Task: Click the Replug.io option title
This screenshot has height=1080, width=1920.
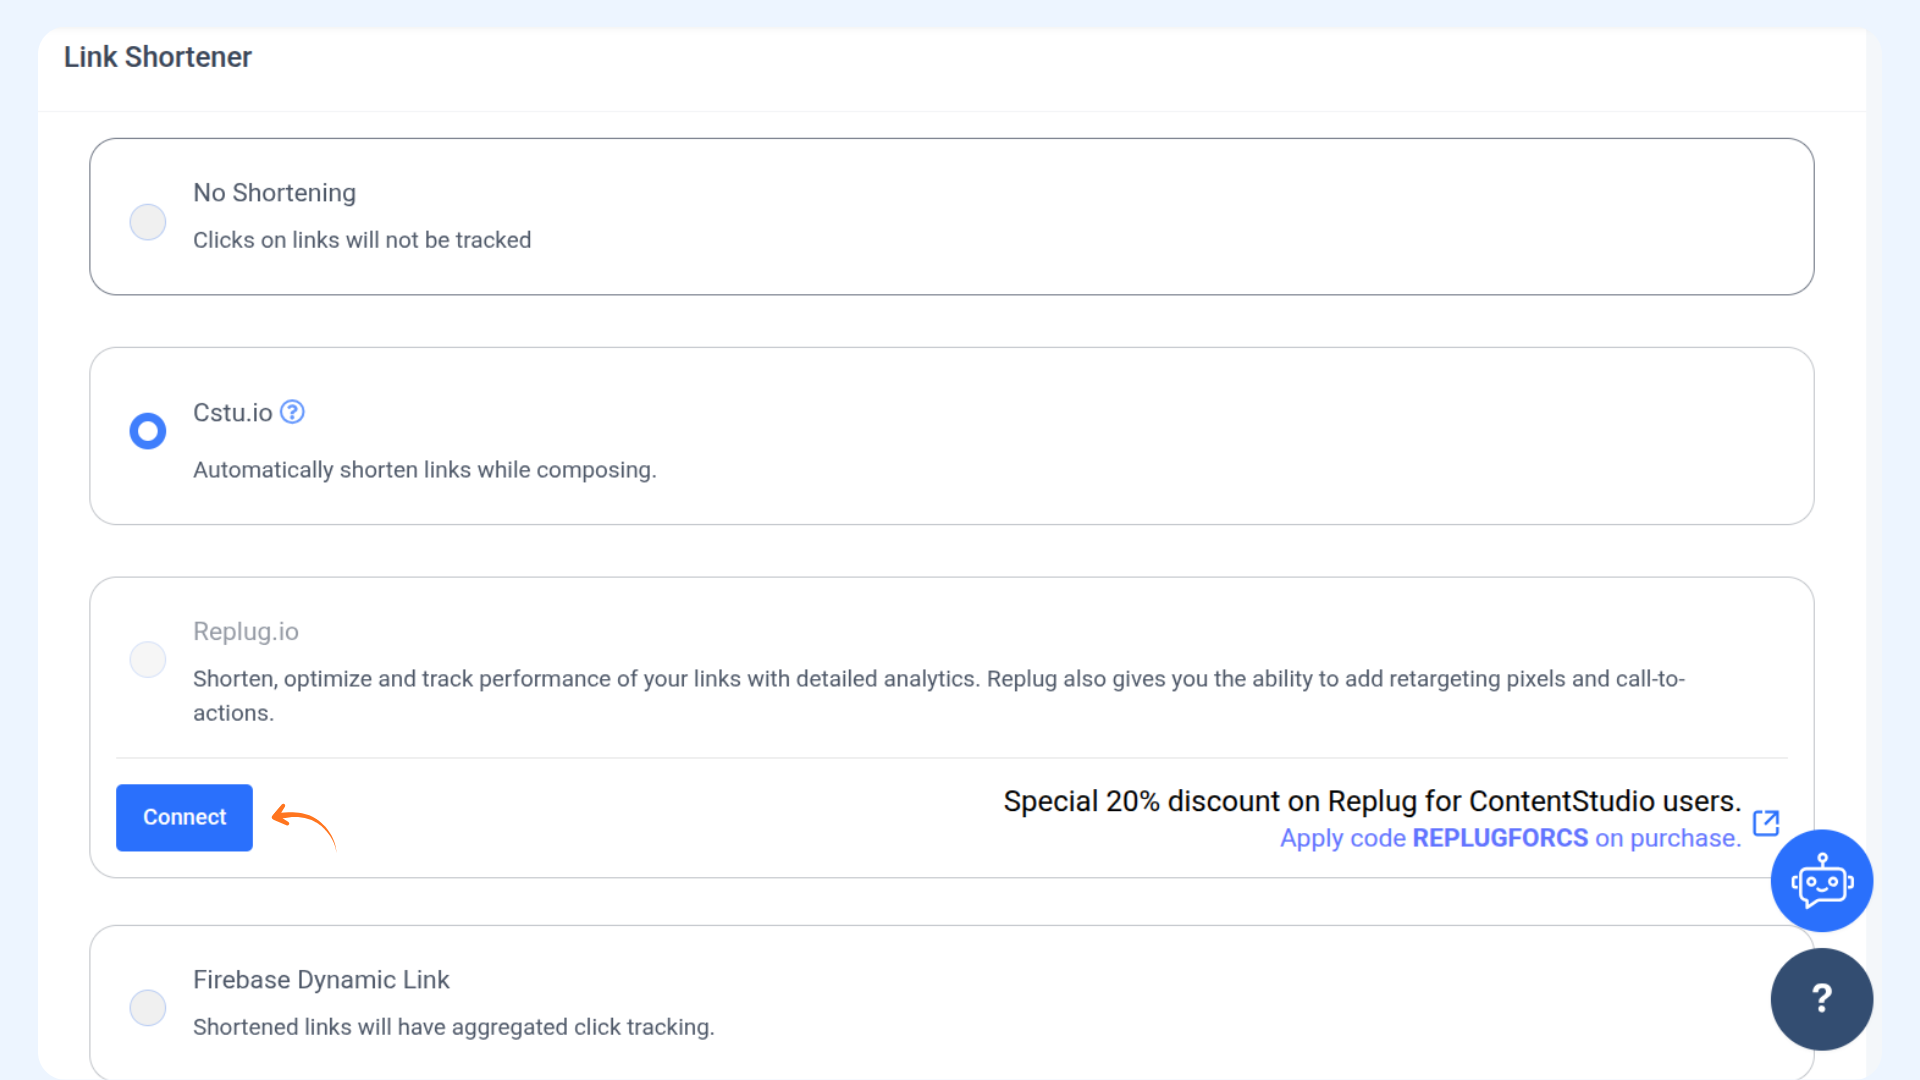Action: tap(246, 632)
